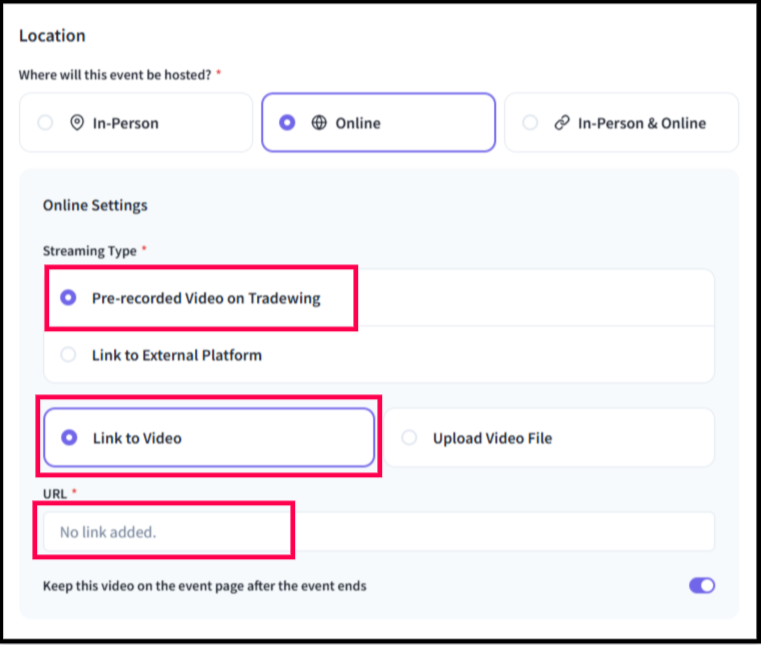Click the Link to Video text label
This screenshot has height=645, width=761.
pos(137,438)
